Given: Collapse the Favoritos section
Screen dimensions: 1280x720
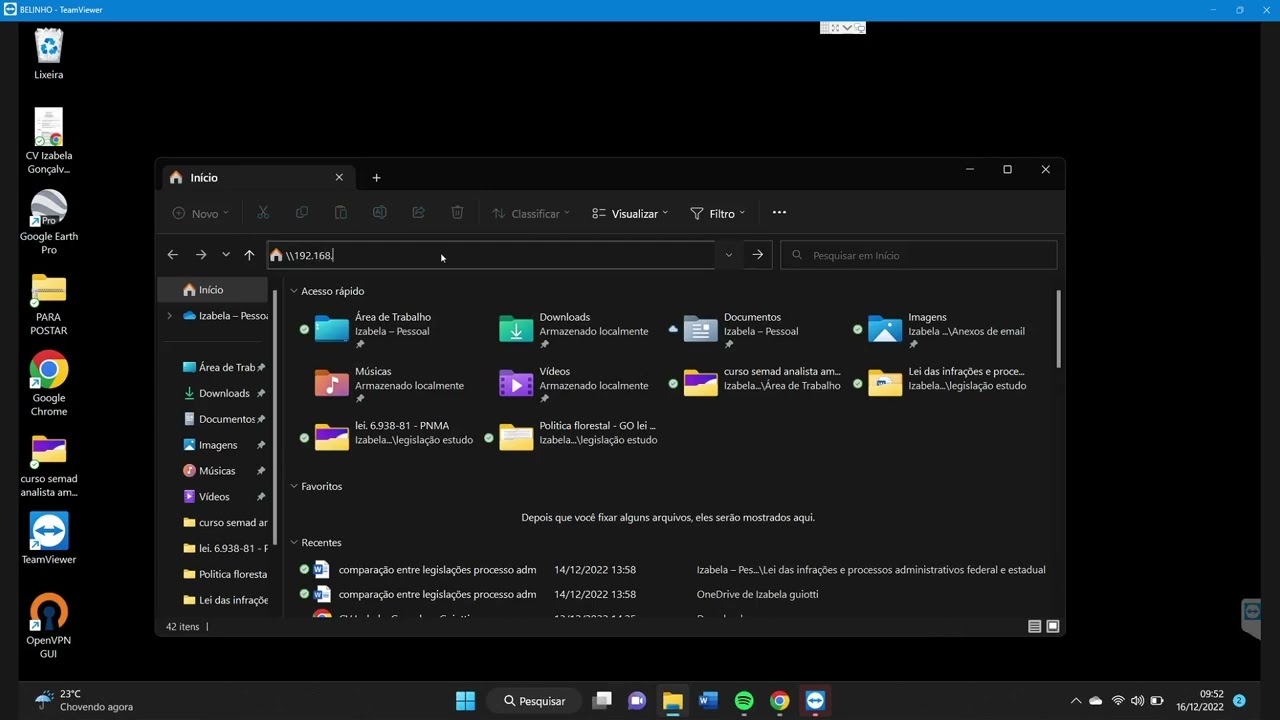Looking at the screenshot, I should pyautogui.click(x=294, y=486).
